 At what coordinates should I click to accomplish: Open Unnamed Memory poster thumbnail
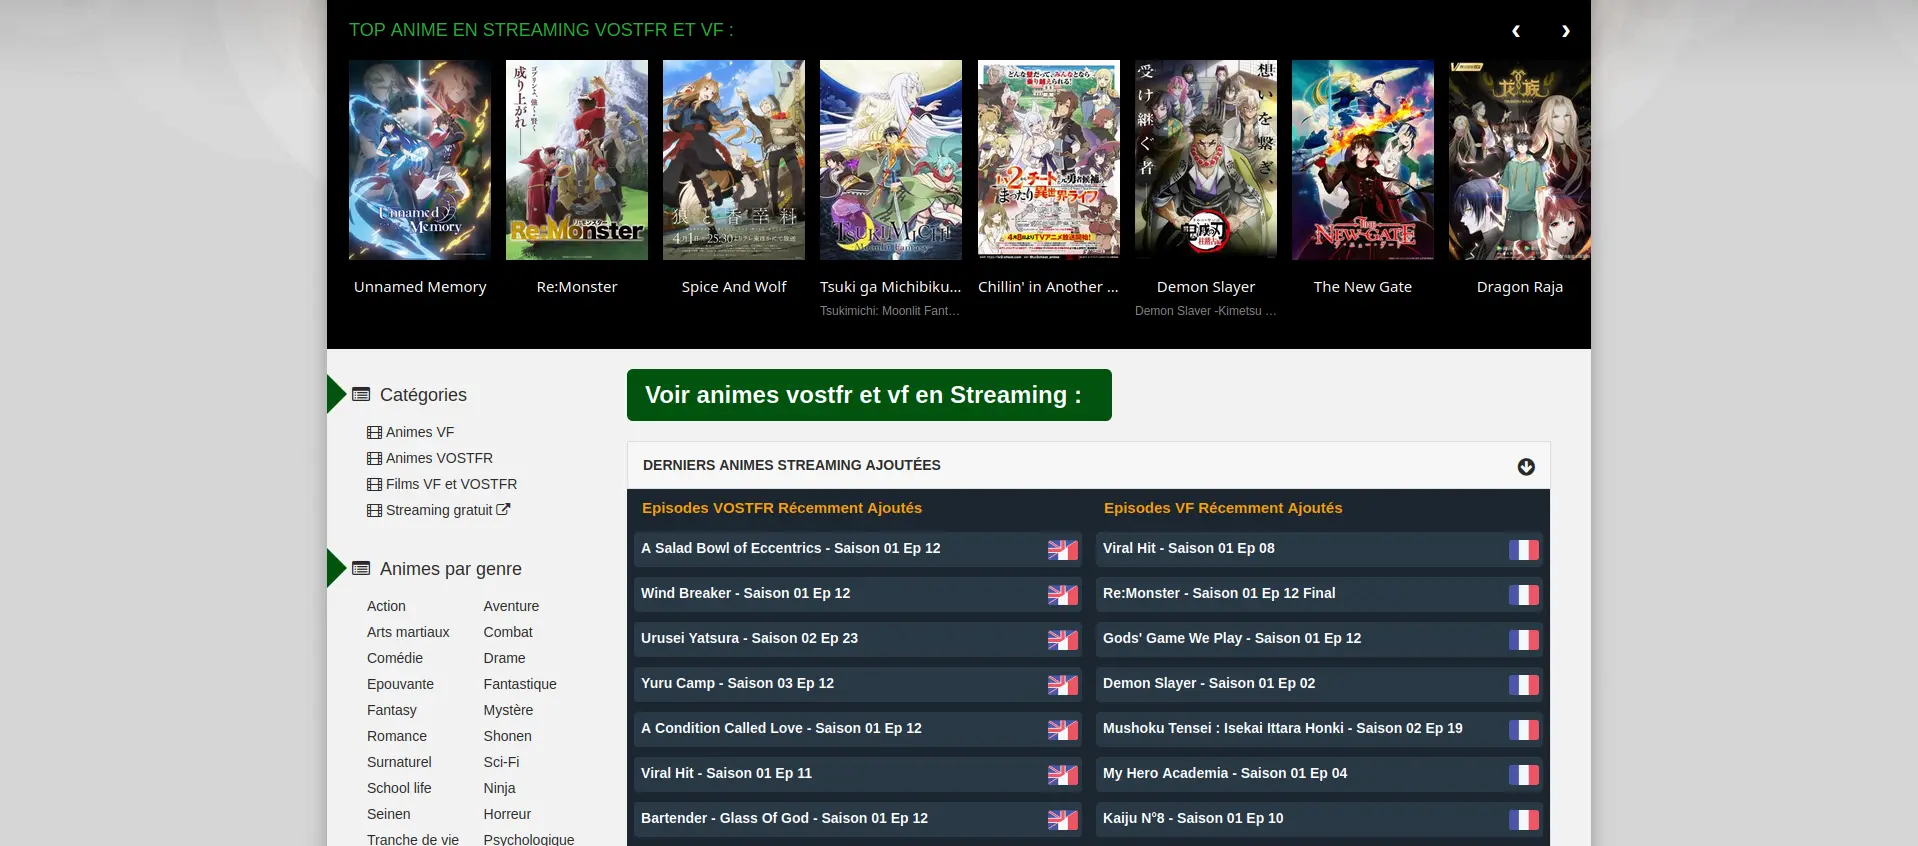pos(420,160)
